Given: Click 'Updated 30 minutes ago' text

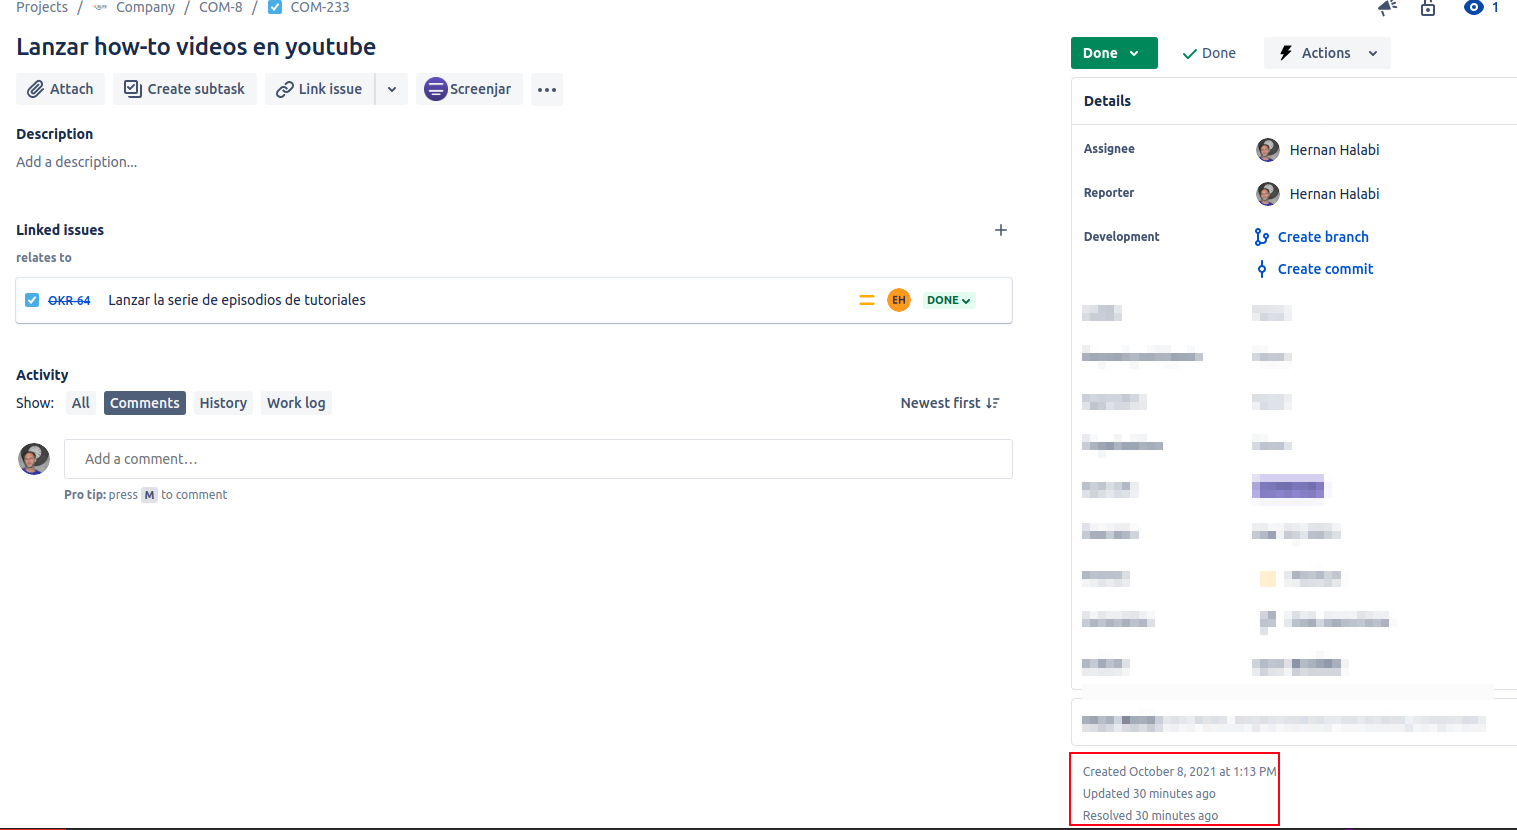Looking at the screenshot, I should pyautogui.click(x=1149, y=794).
